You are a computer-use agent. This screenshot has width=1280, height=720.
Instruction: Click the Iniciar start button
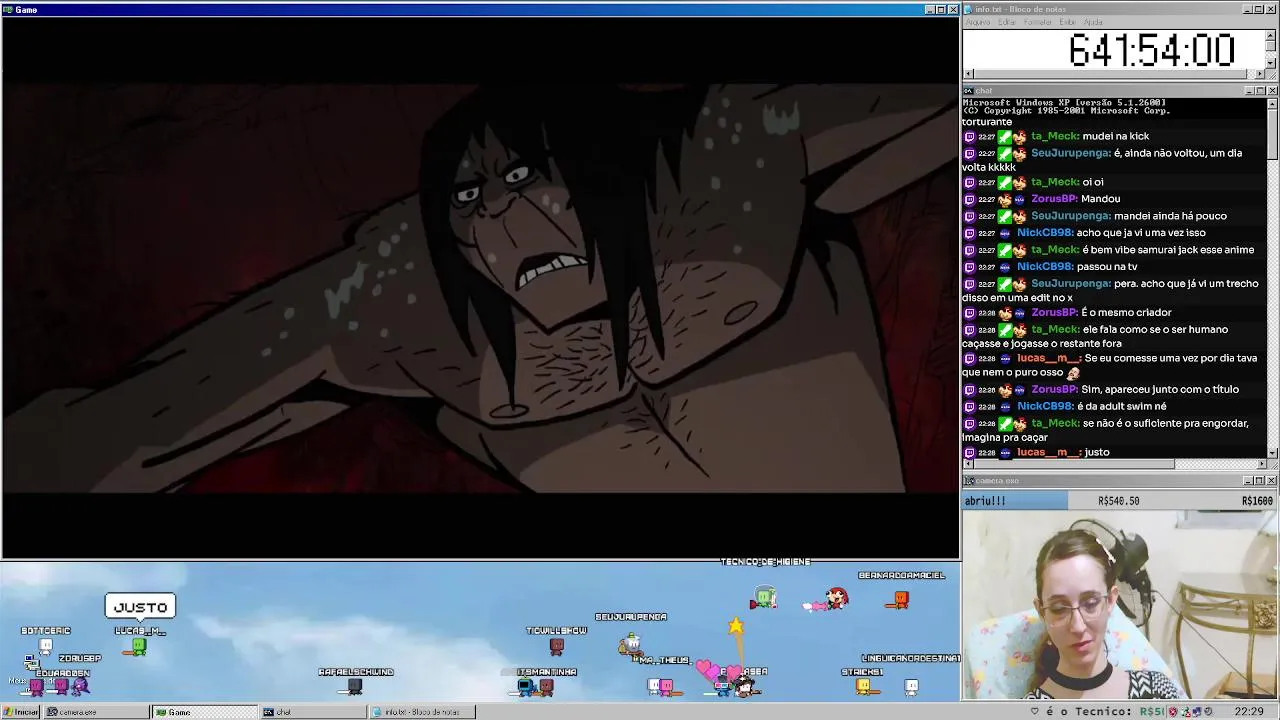[x=21, y=712]
